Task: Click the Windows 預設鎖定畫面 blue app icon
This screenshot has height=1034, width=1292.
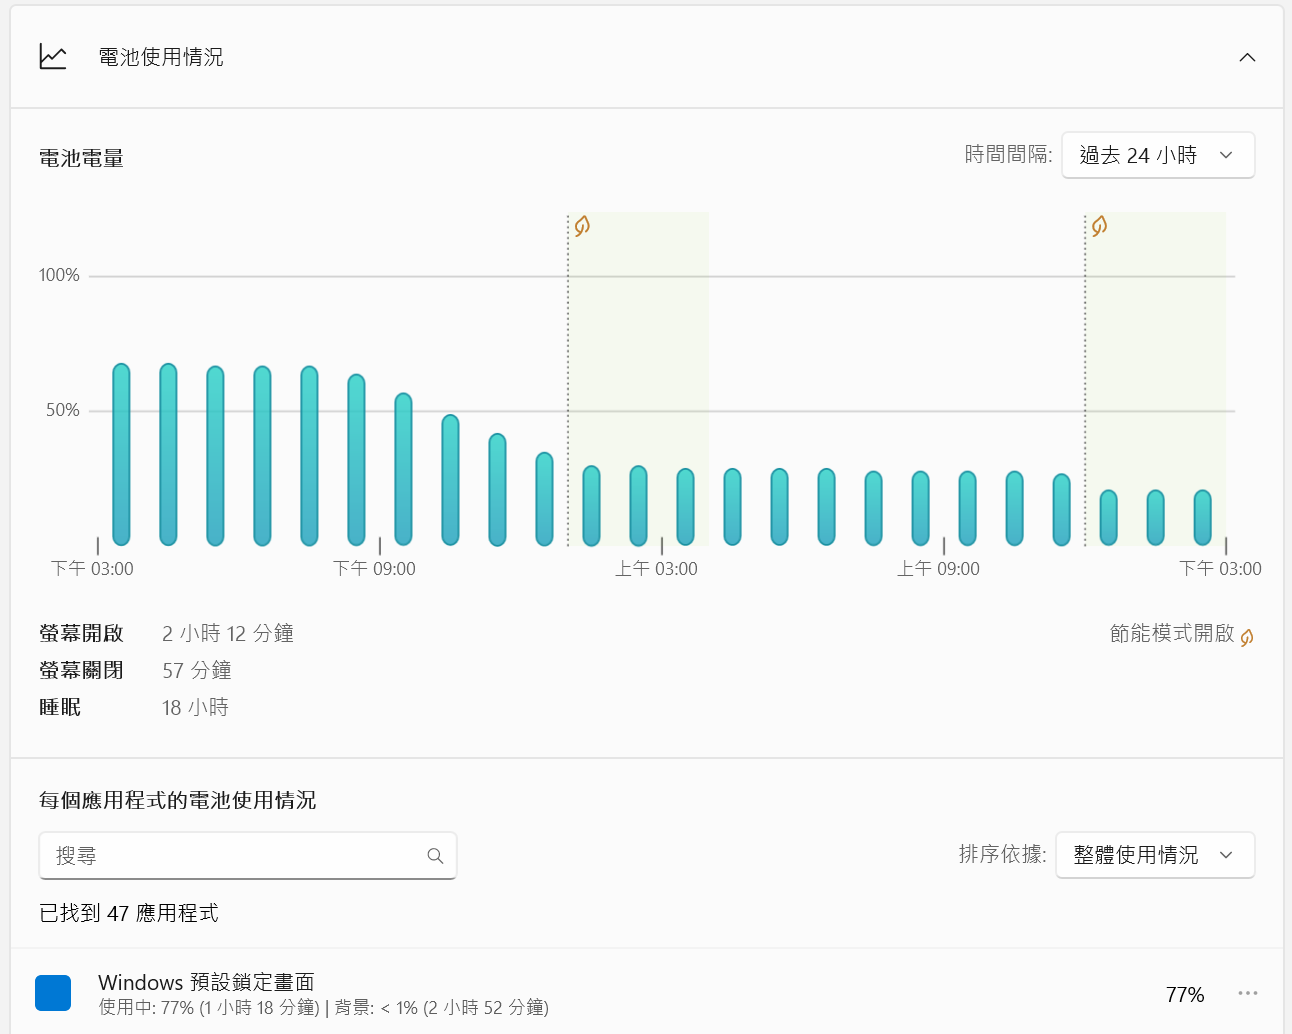Action: [53, 993]
